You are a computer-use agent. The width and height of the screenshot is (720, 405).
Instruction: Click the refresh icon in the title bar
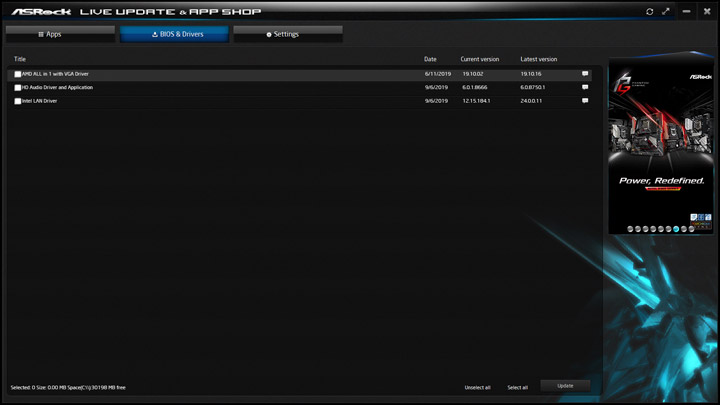click(x=649, y=11)
